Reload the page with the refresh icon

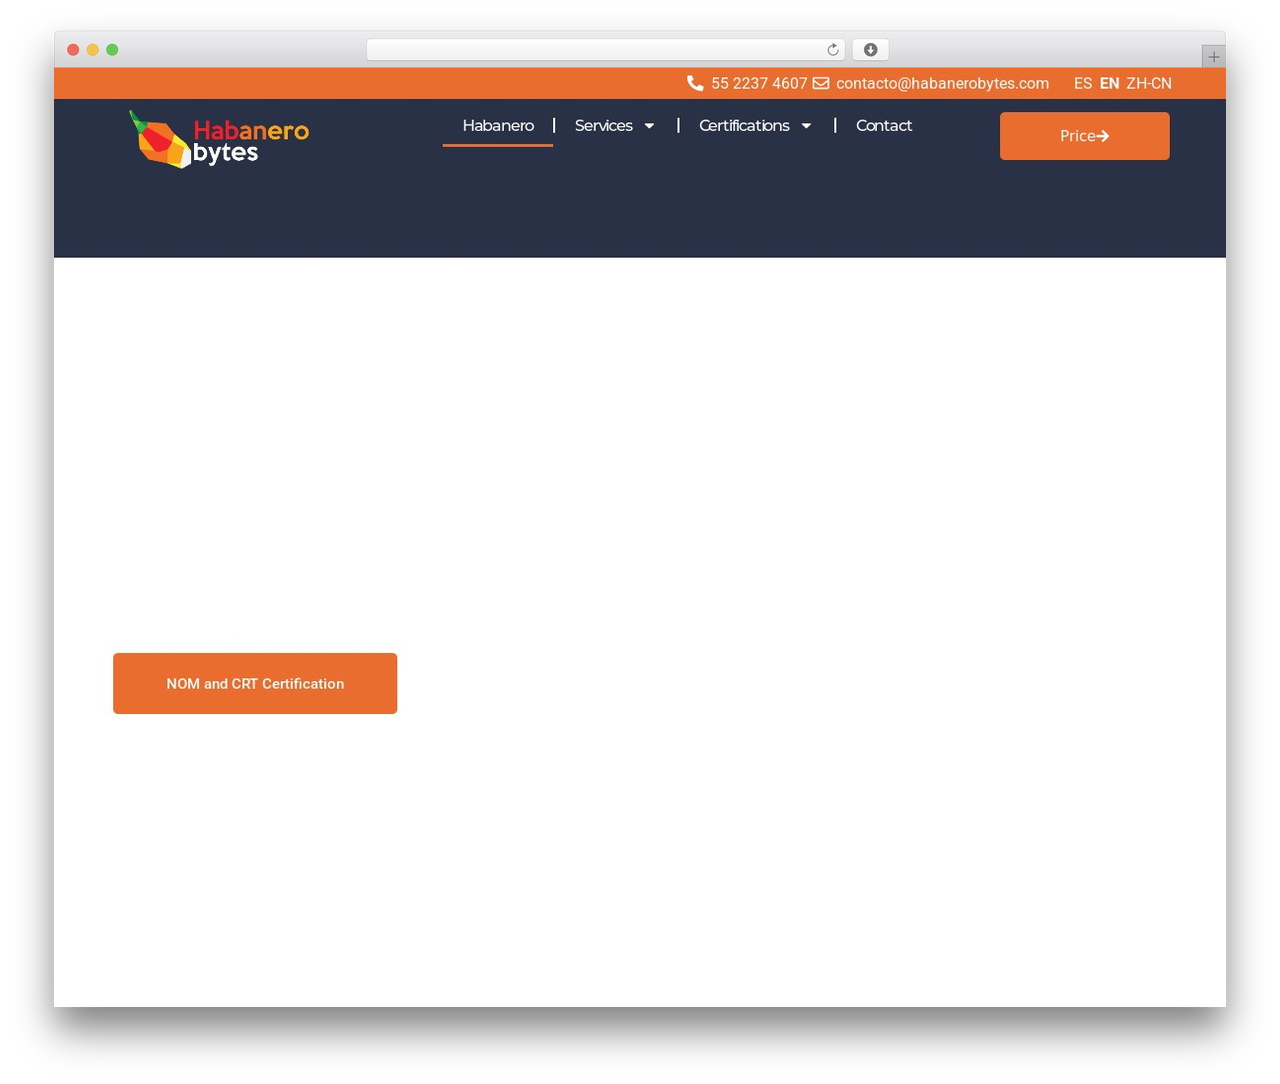point(832,50)
